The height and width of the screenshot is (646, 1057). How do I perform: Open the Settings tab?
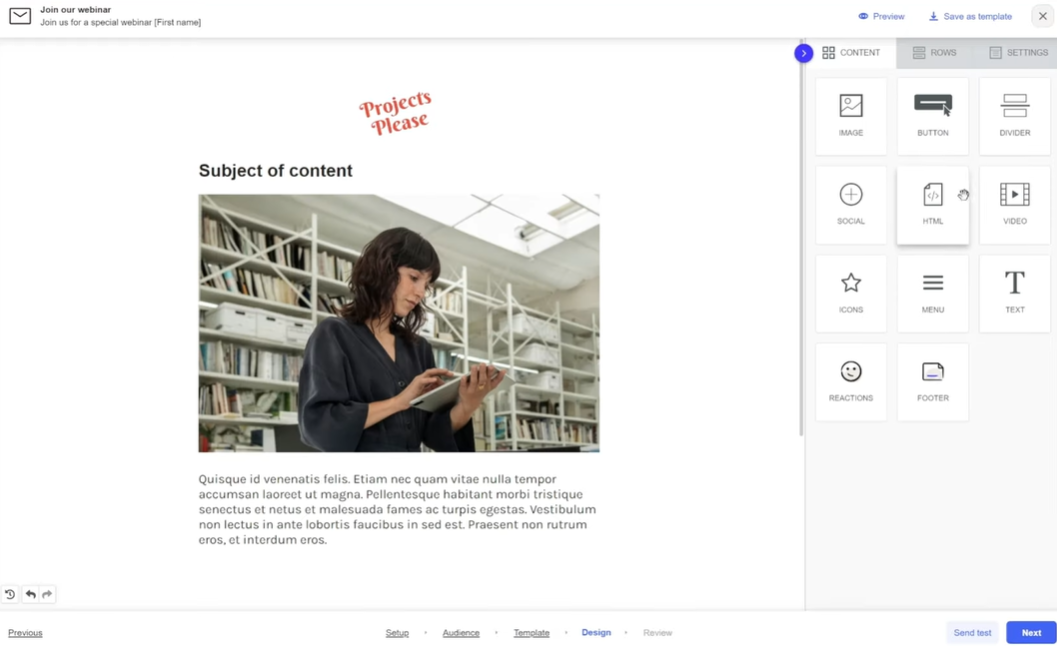point(1018,52)
